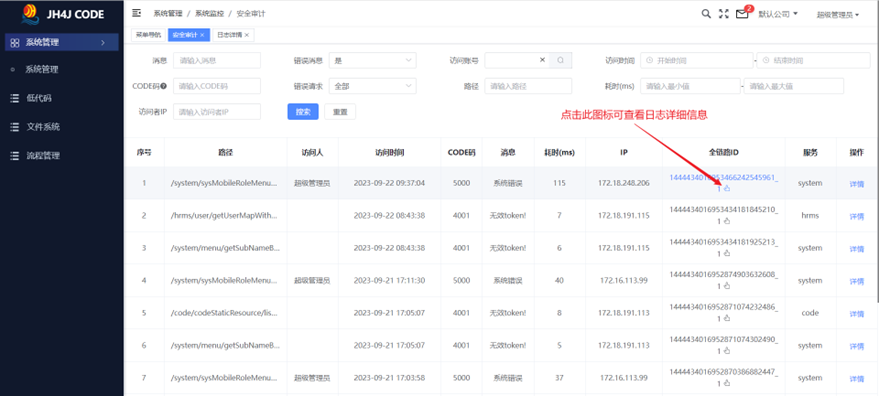Click the 低代码 list icon in the sidebar
The image size is (879, 396).
point(15,98)
